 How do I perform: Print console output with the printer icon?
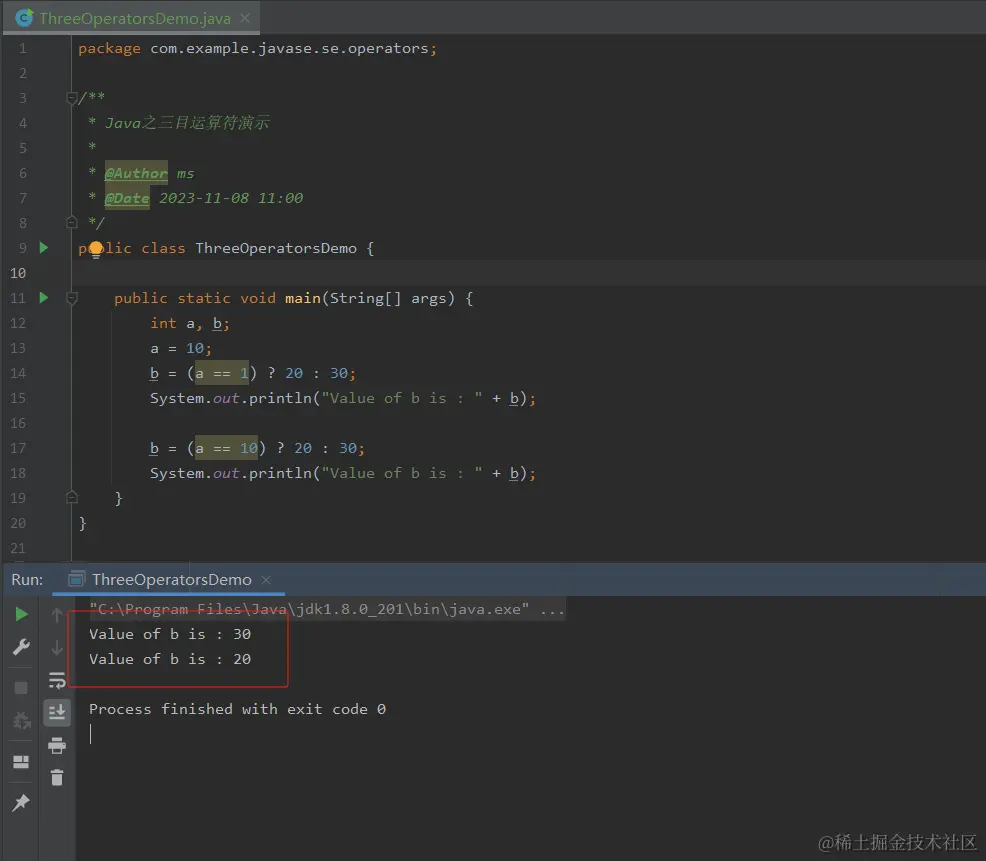point(57,745)
